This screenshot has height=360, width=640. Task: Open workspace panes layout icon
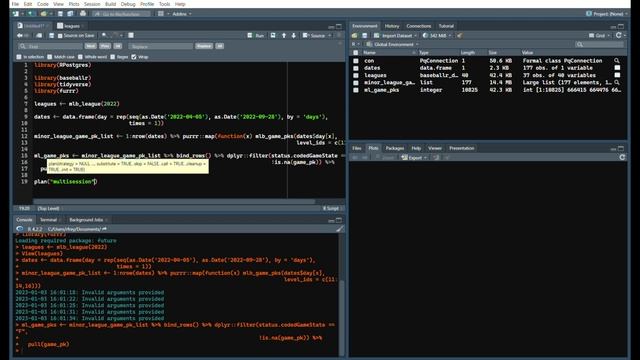click(161, 14)
